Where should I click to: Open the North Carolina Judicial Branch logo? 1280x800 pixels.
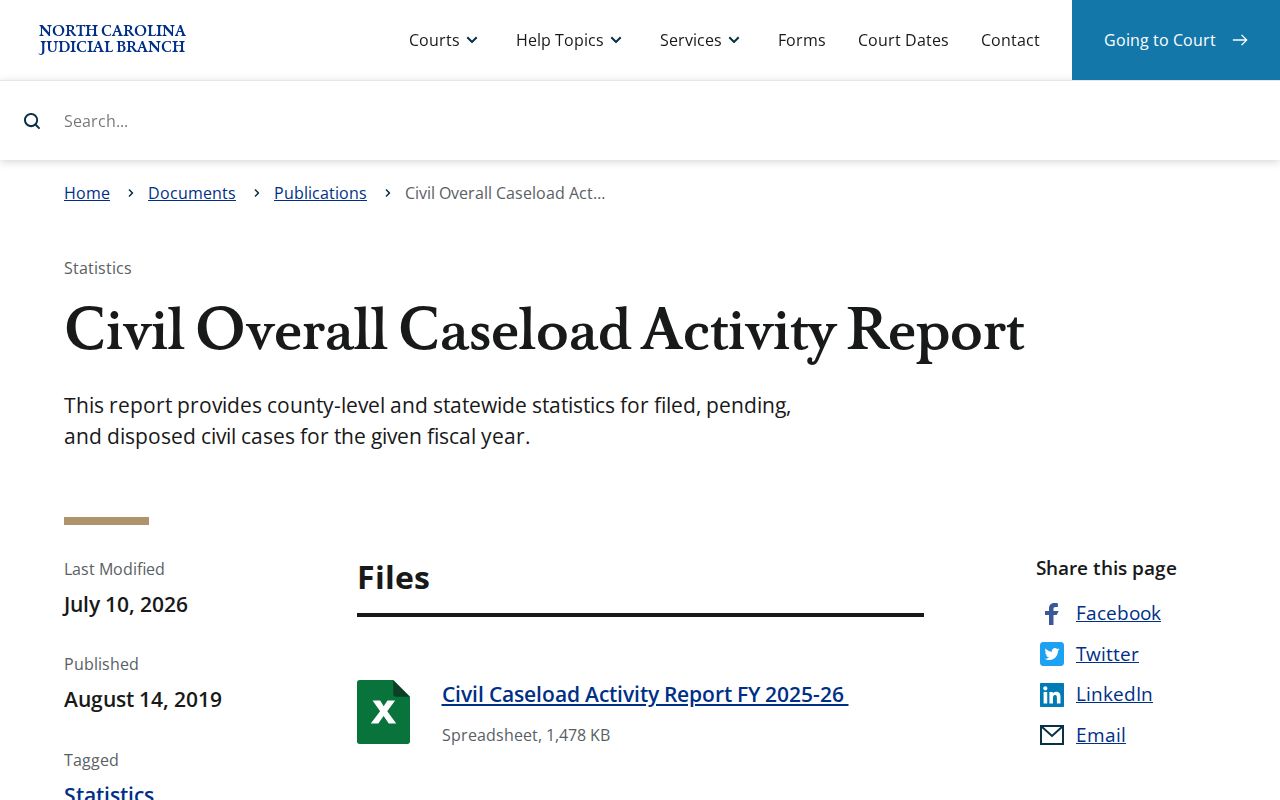112,40
